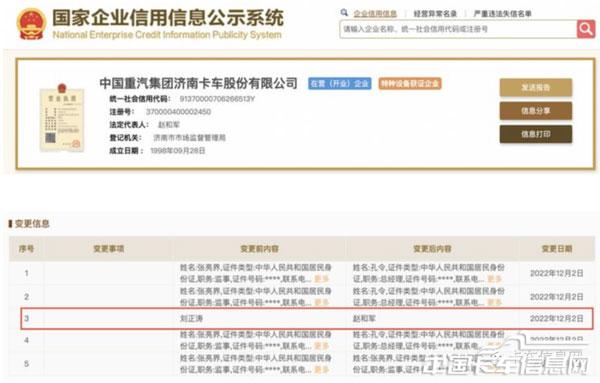Click the 在营（开业）企业 status tag
This screenshot has height=383, width=600.
(x=339, y=83)
